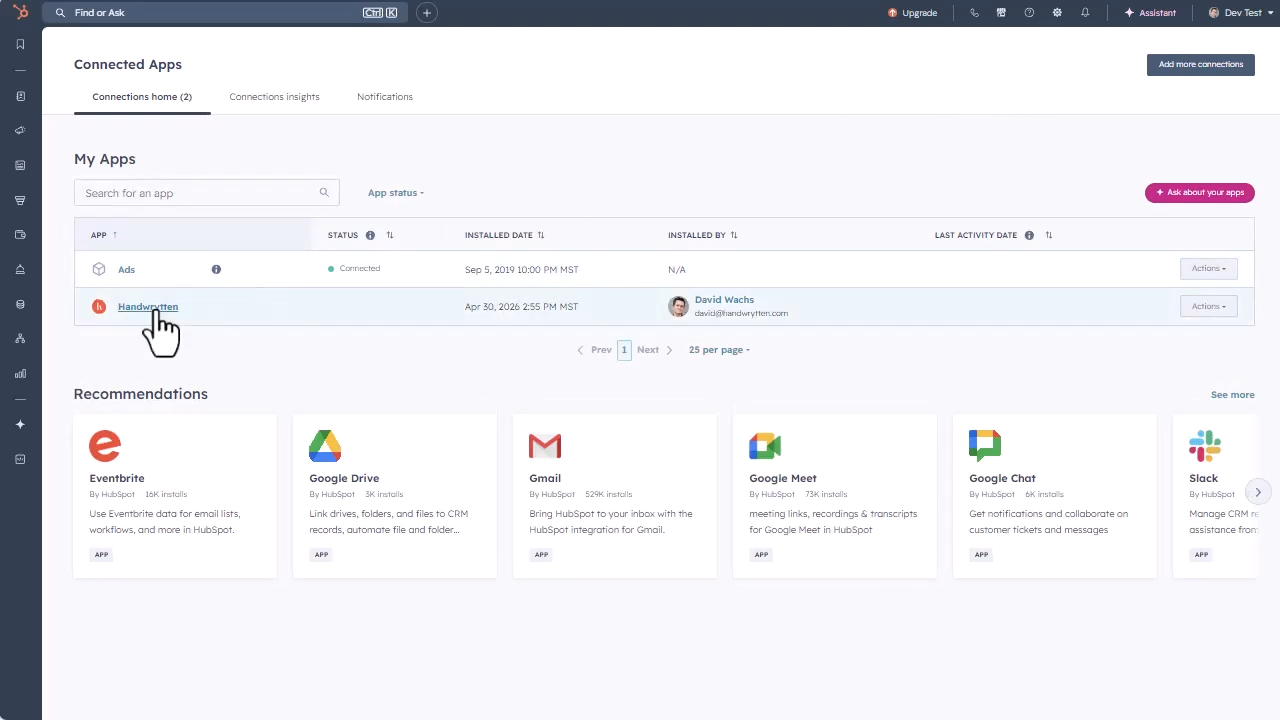This screenshot has height=720, width=1280.
Task: Open the Development code sidebar icon
Action: click(20, 459)
